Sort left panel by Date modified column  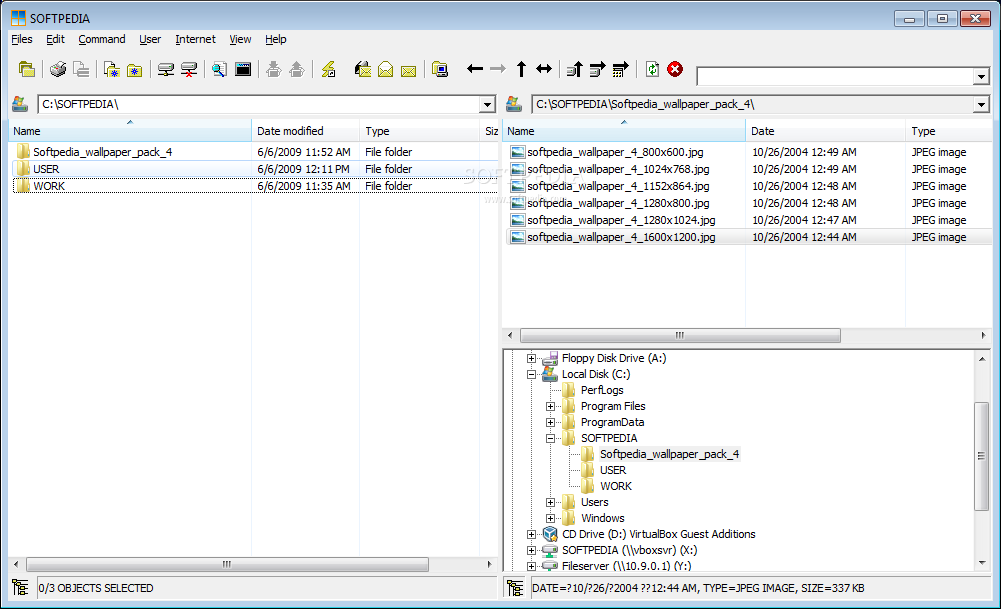pyautogui.click(x=305, y=131)
